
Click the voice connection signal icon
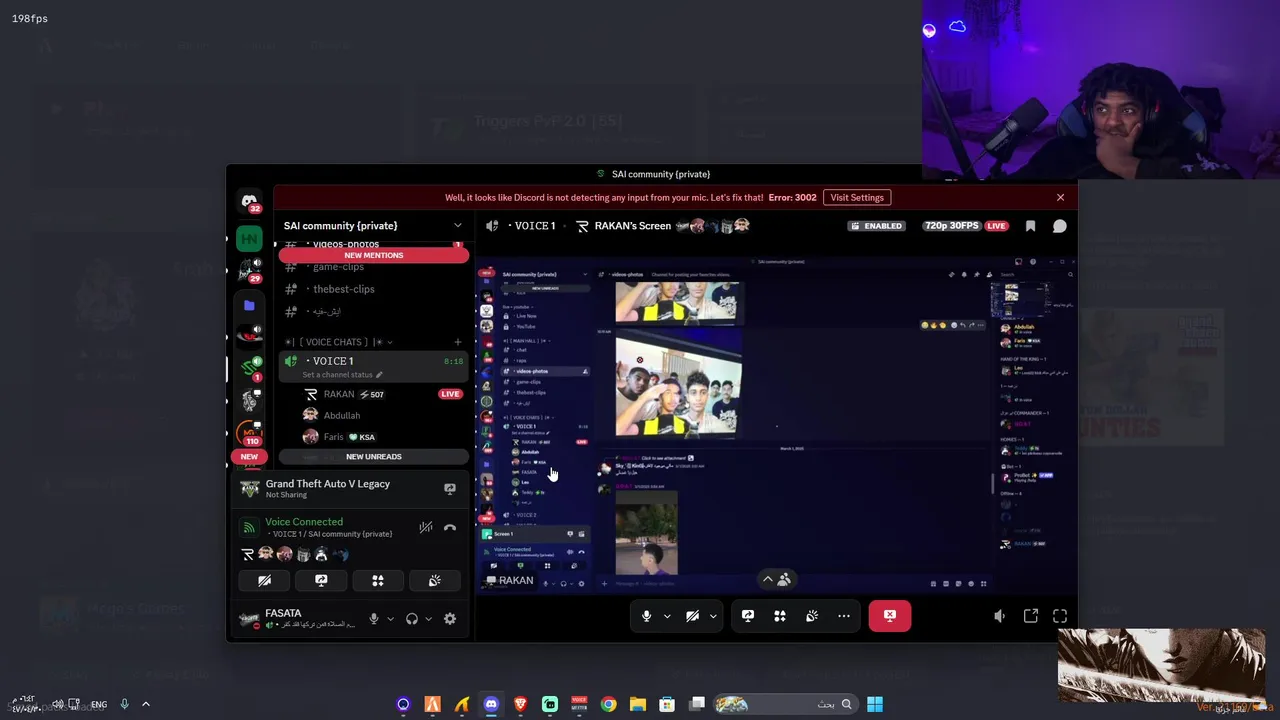[249, 527]
